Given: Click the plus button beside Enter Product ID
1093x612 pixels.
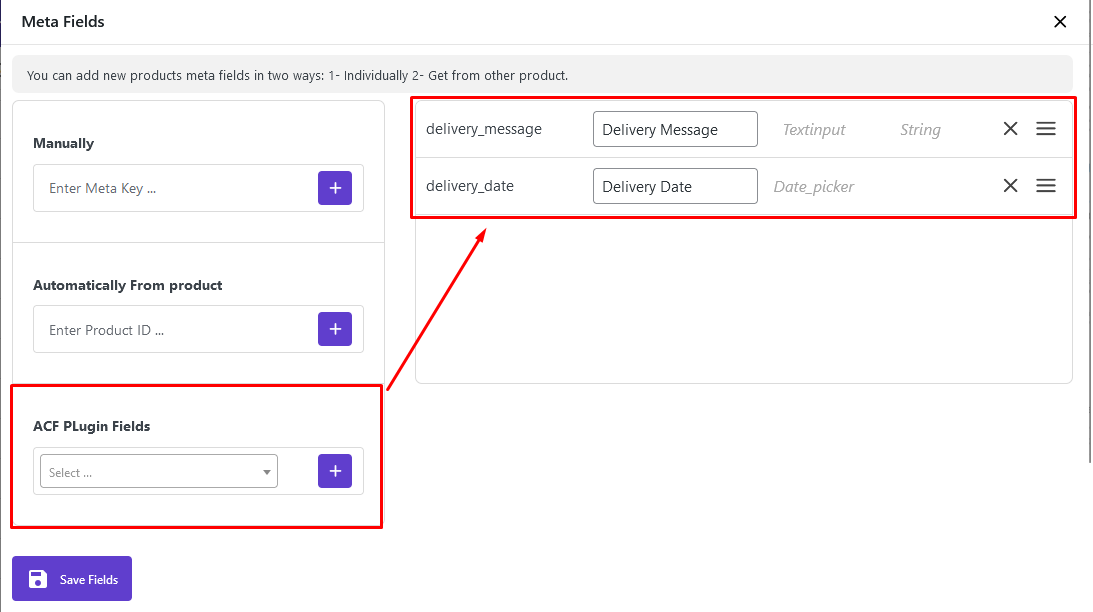Looking at the screenshot, I should coord(334,329).
